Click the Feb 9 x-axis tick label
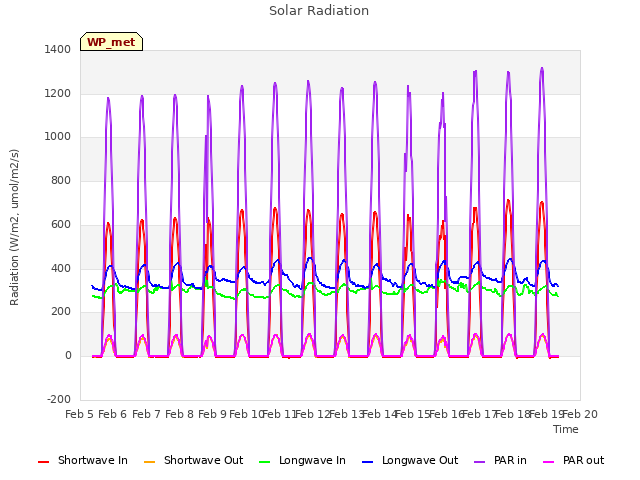Viewport: 640px width, 480px height. coord(213,414)
